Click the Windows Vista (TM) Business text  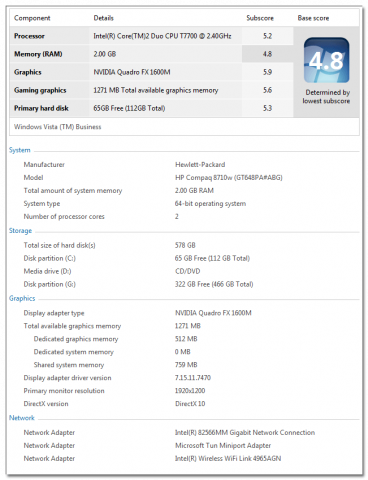[57, 127]
